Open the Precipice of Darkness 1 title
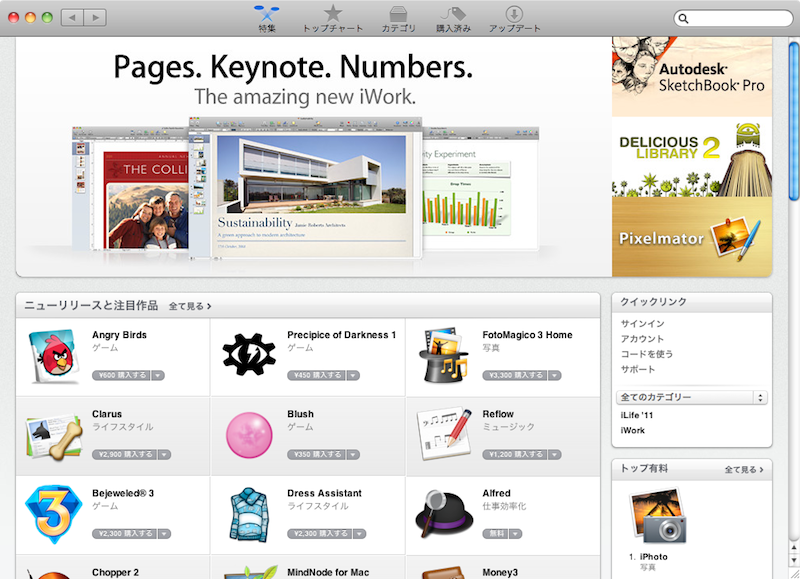This screenshot has height=579, width=800. coord(341,335)
